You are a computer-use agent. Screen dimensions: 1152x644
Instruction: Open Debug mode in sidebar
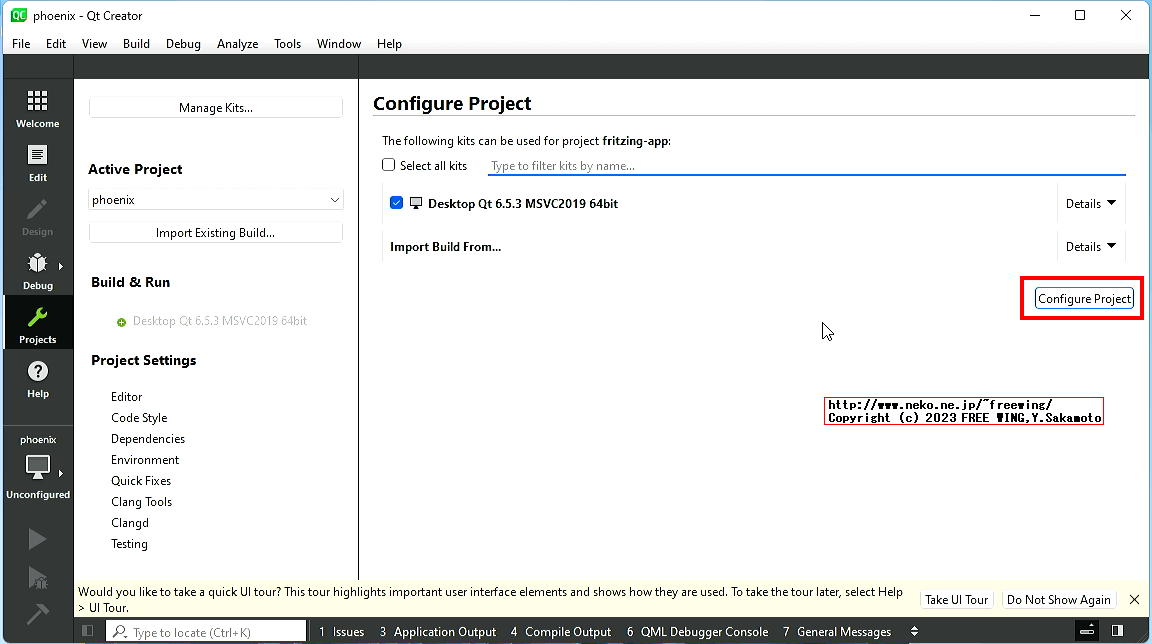pos(37,271)
